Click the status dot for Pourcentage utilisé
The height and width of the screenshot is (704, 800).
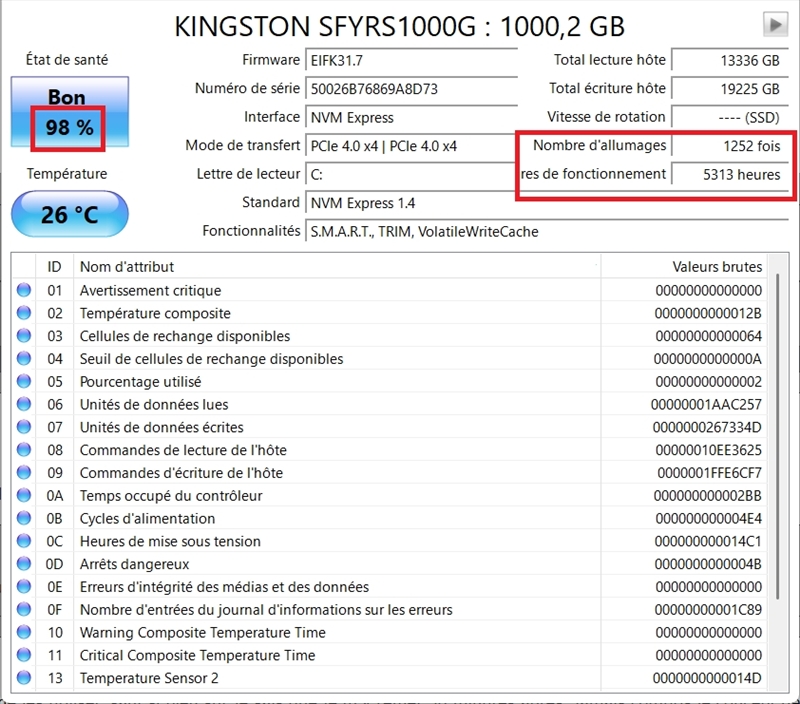pos(24,382)
